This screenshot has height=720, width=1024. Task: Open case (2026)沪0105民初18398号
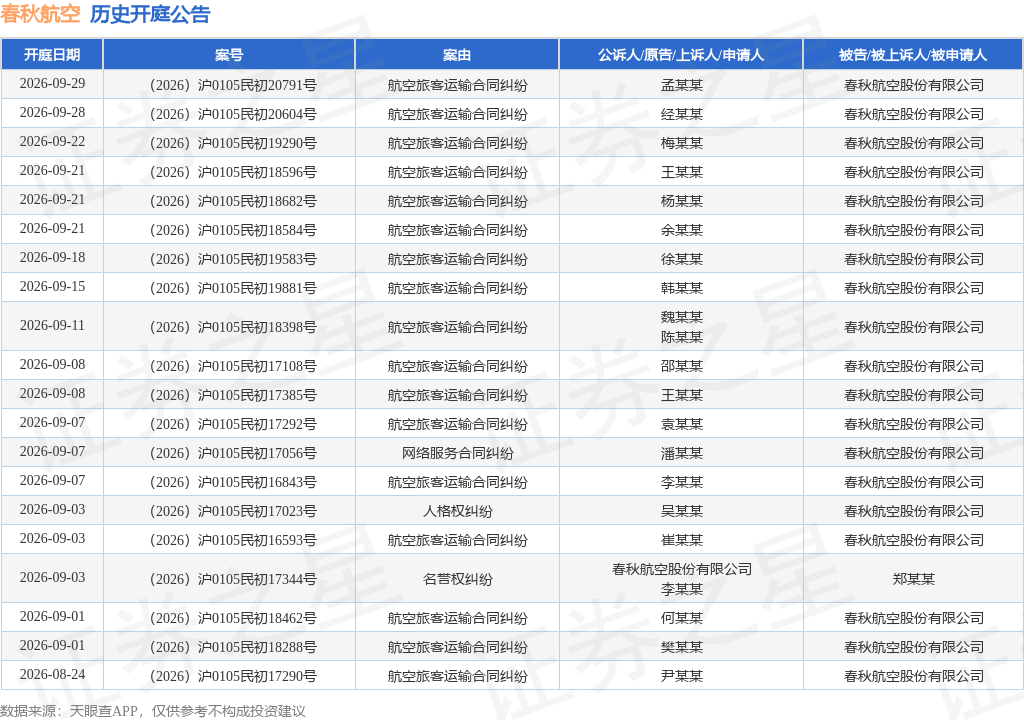[233, 327]
